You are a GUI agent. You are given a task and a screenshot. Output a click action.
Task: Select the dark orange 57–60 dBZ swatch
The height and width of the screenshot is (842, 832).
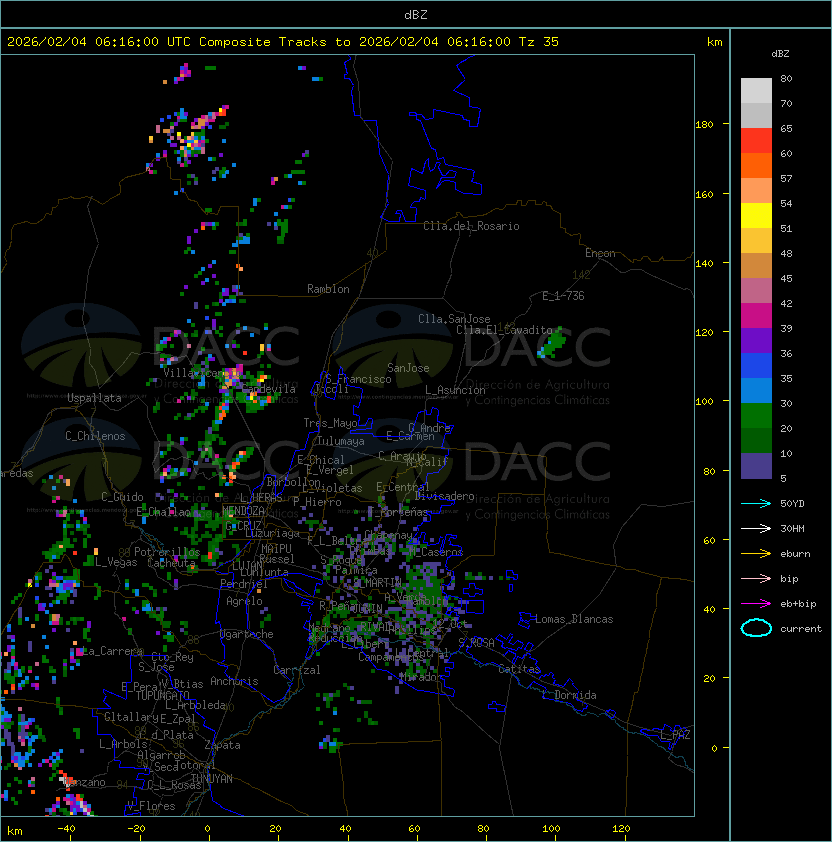coord(756,165)
